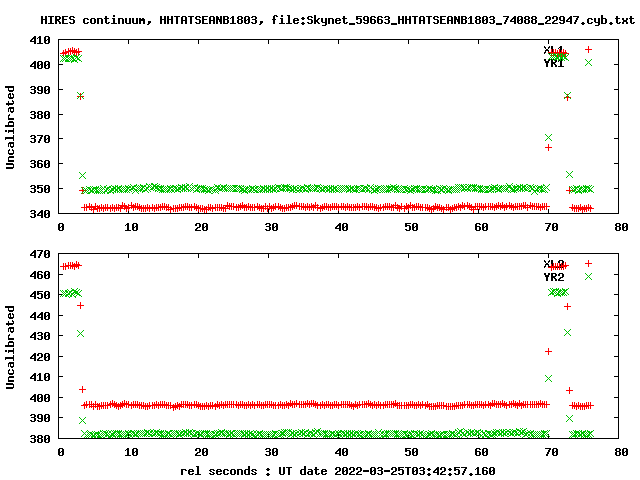Click the green cross legend marker for YR1

click(x=588, y=62)
